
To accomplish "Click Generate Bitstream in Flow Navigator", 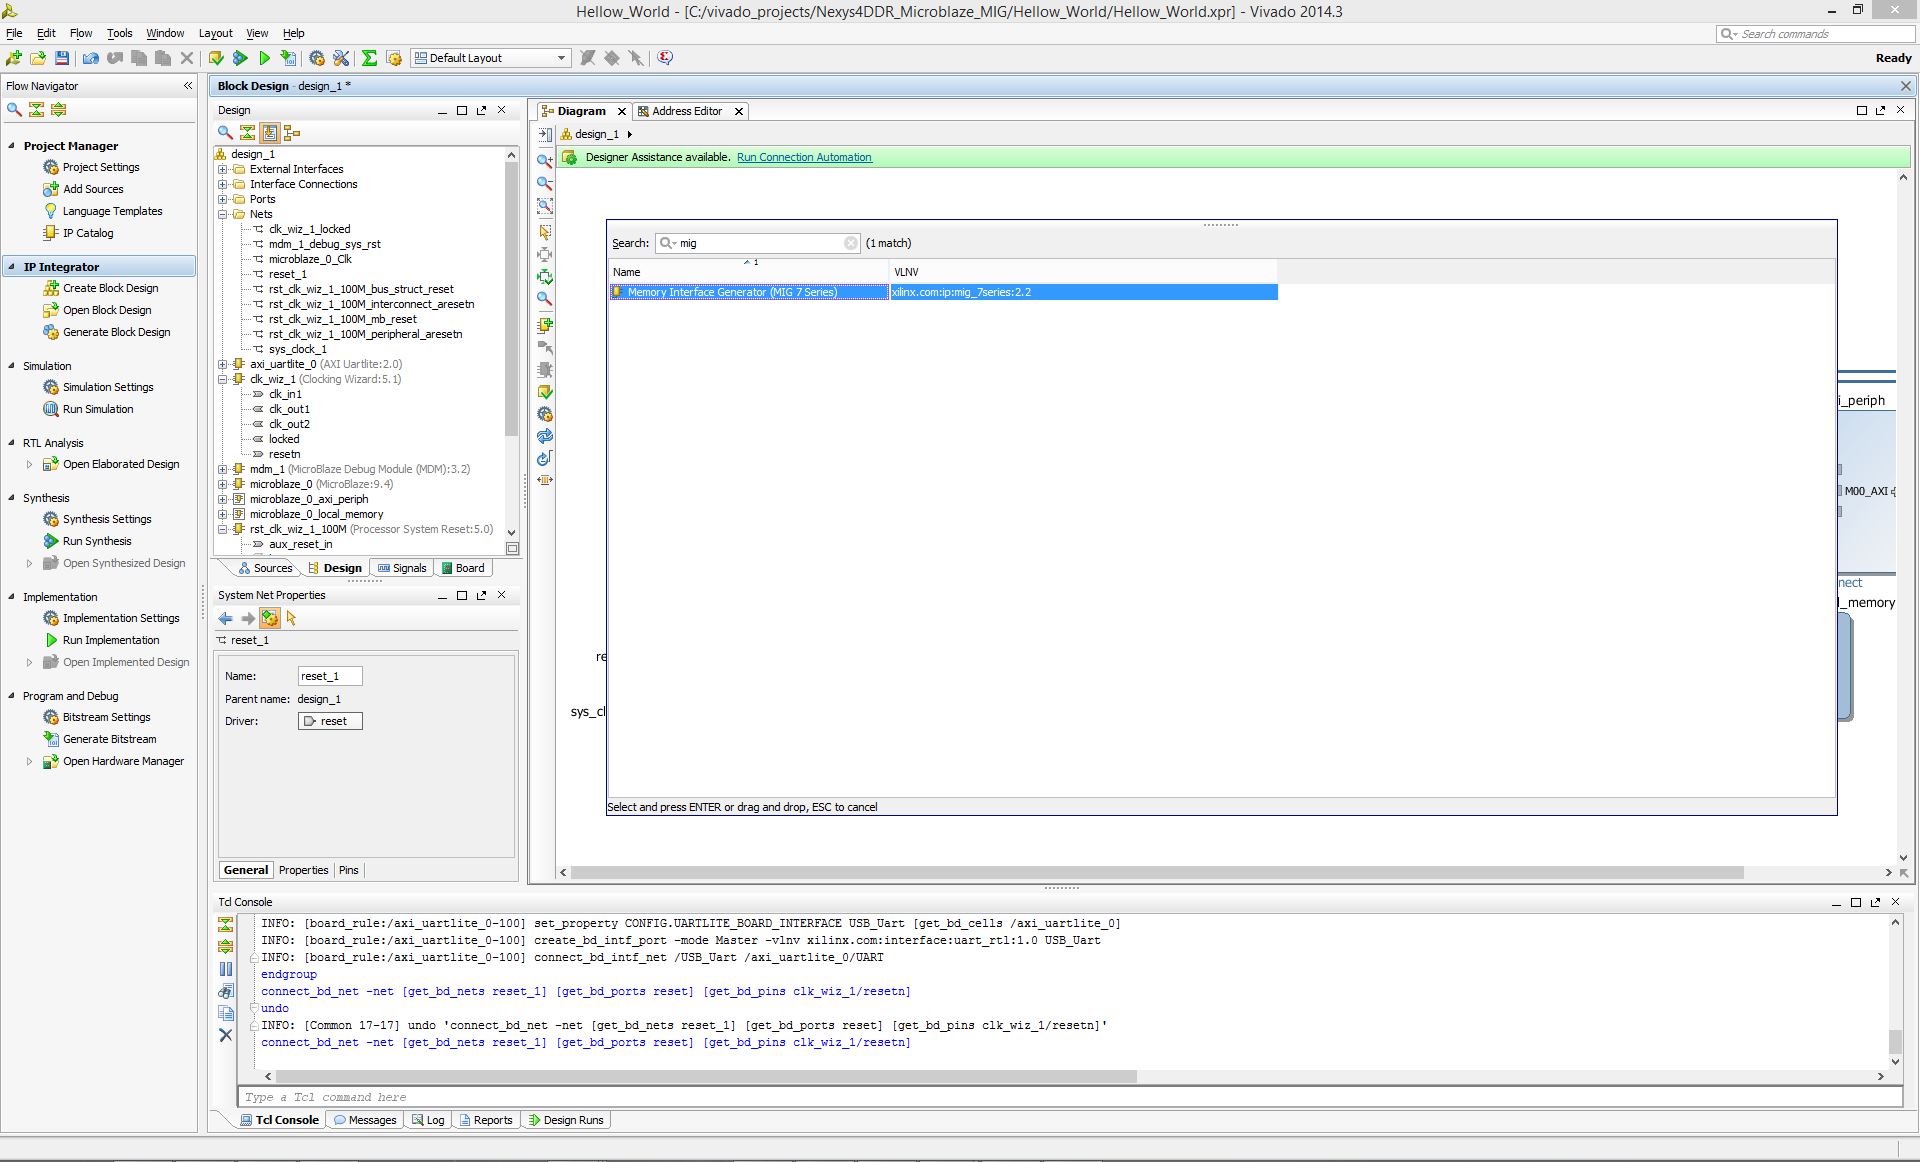I will (109, 739).
